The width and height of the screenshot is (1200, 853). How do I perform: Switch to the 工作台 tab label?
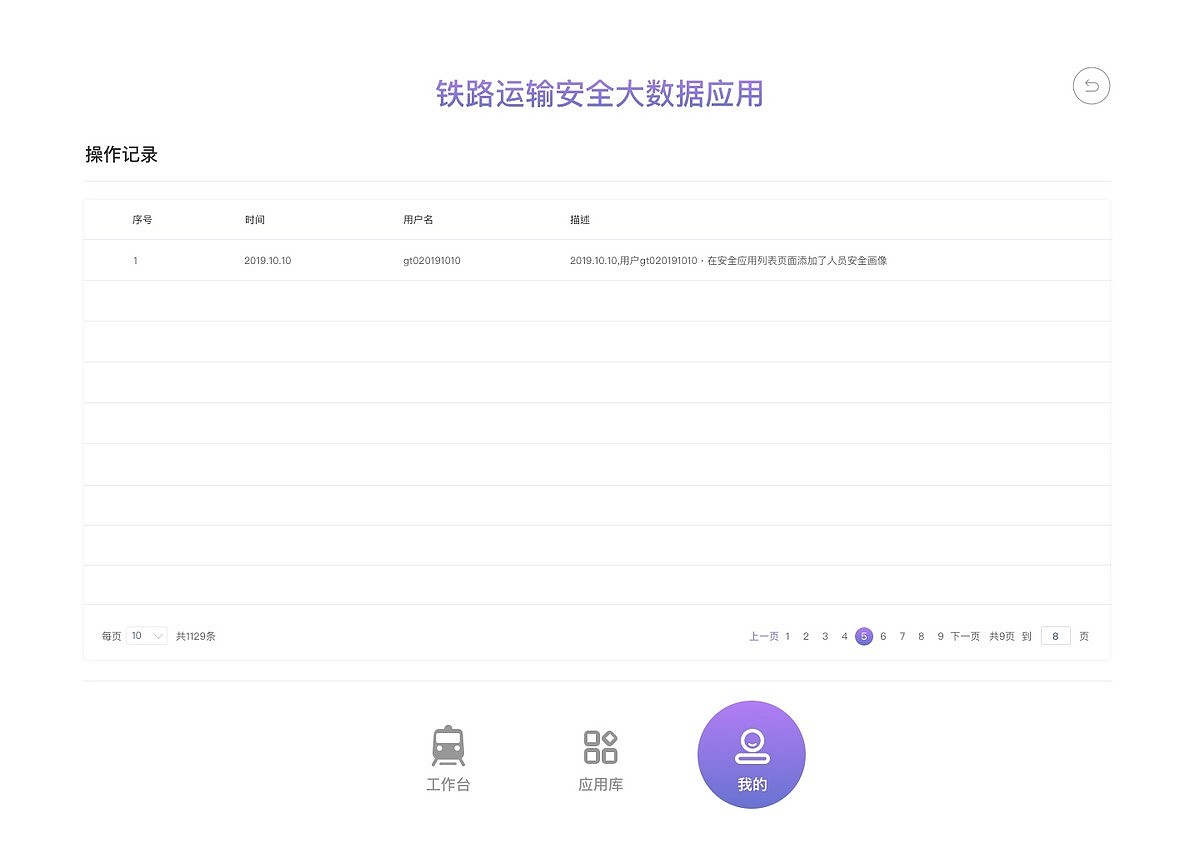coord(449,784)
